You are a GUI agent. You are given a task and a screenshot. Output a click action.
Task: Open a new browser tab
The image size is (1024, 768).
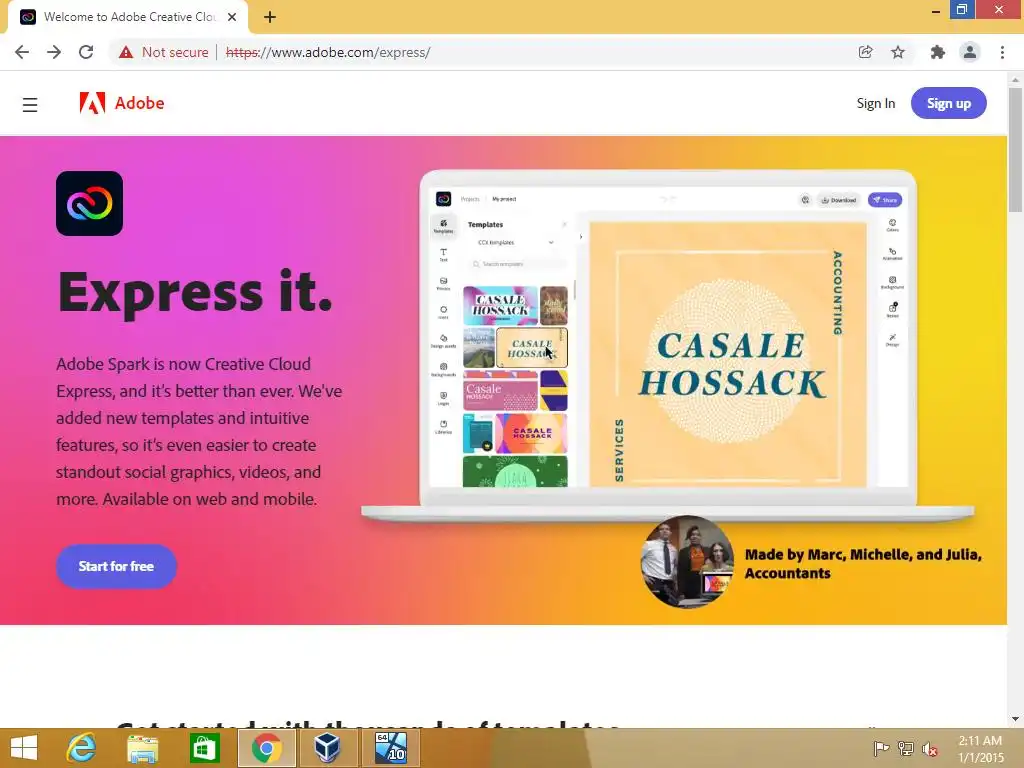[x=270, y=17]
